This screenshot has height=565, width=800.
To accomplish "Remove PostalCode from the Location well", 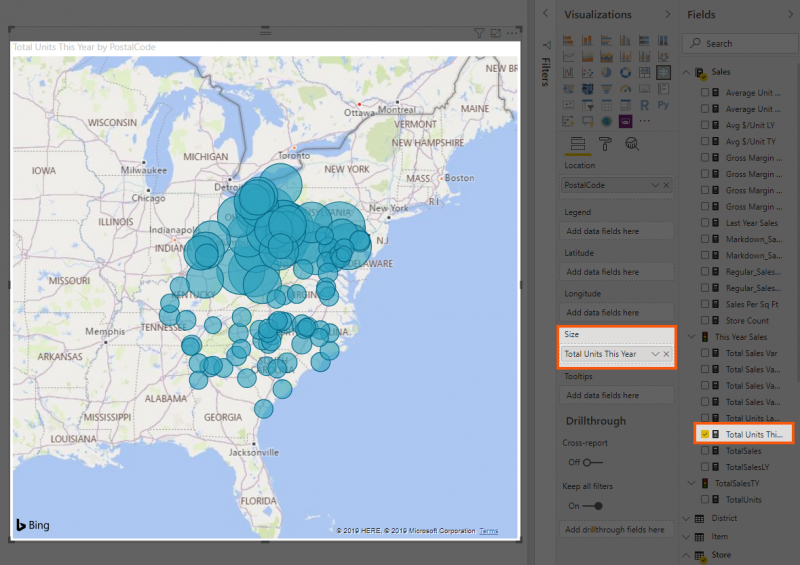I will click(x=666, y=185).
